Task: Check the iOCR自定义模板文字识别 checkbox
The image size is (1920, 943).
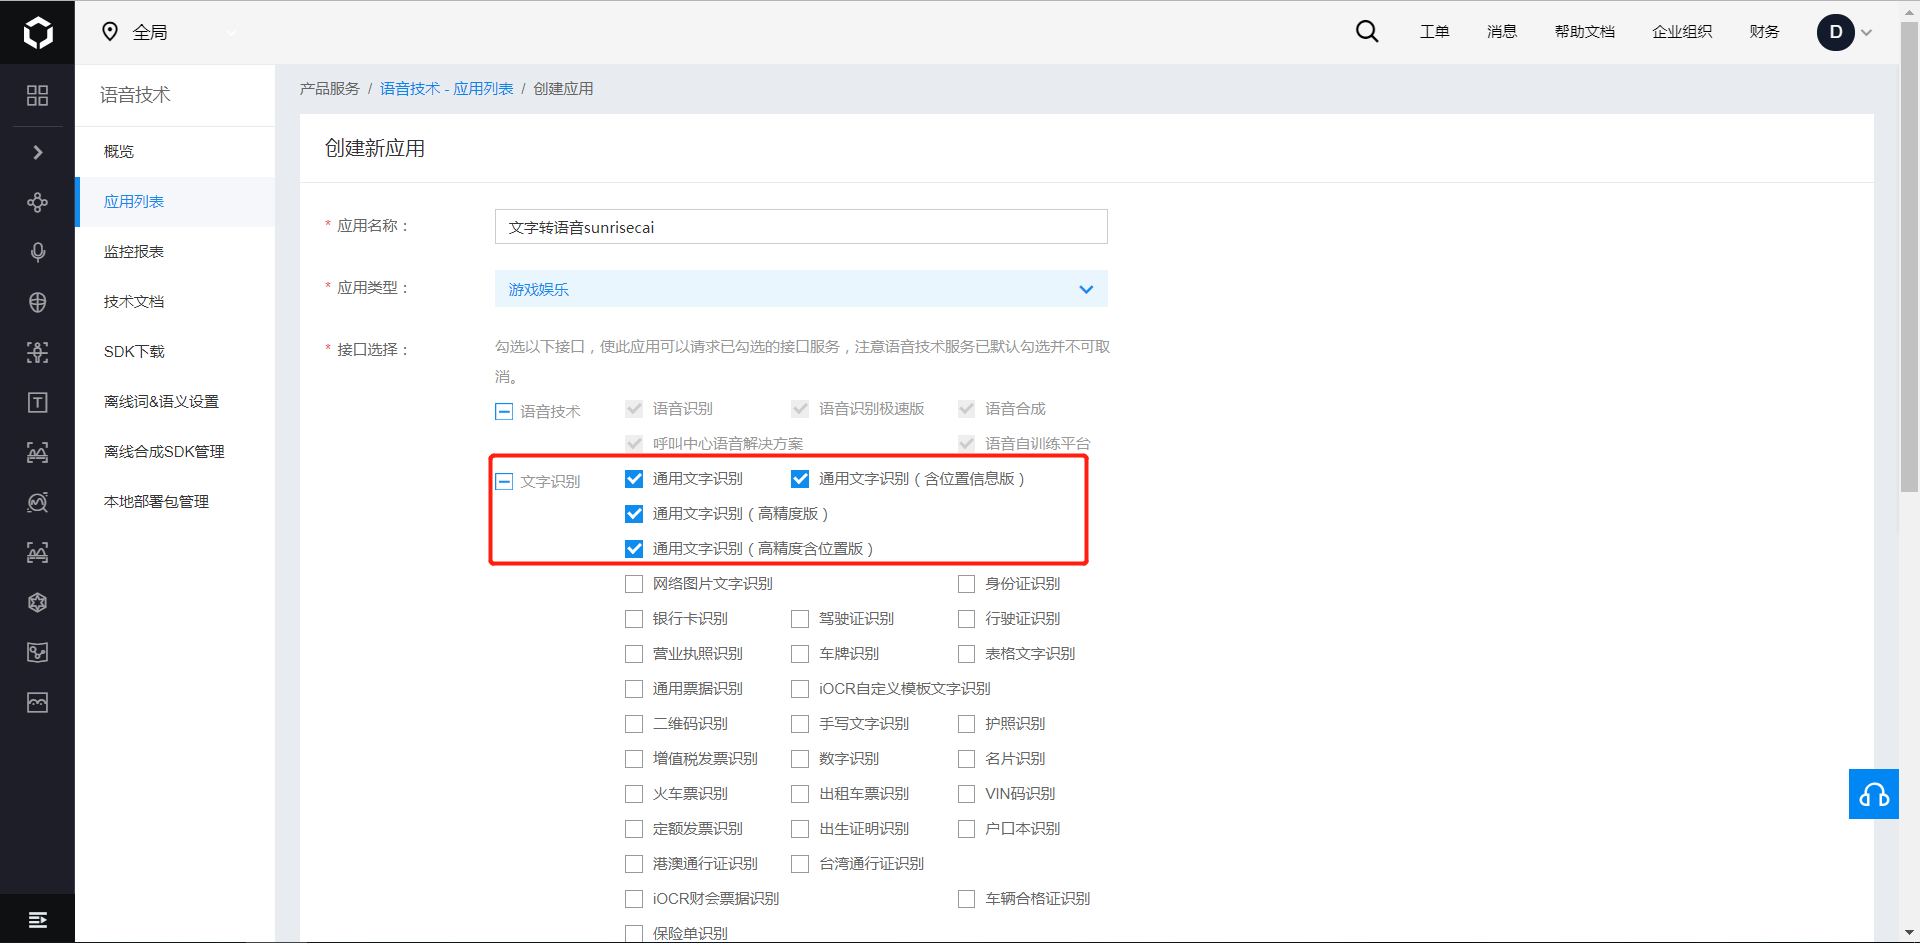Action: [x=800, y=689]
